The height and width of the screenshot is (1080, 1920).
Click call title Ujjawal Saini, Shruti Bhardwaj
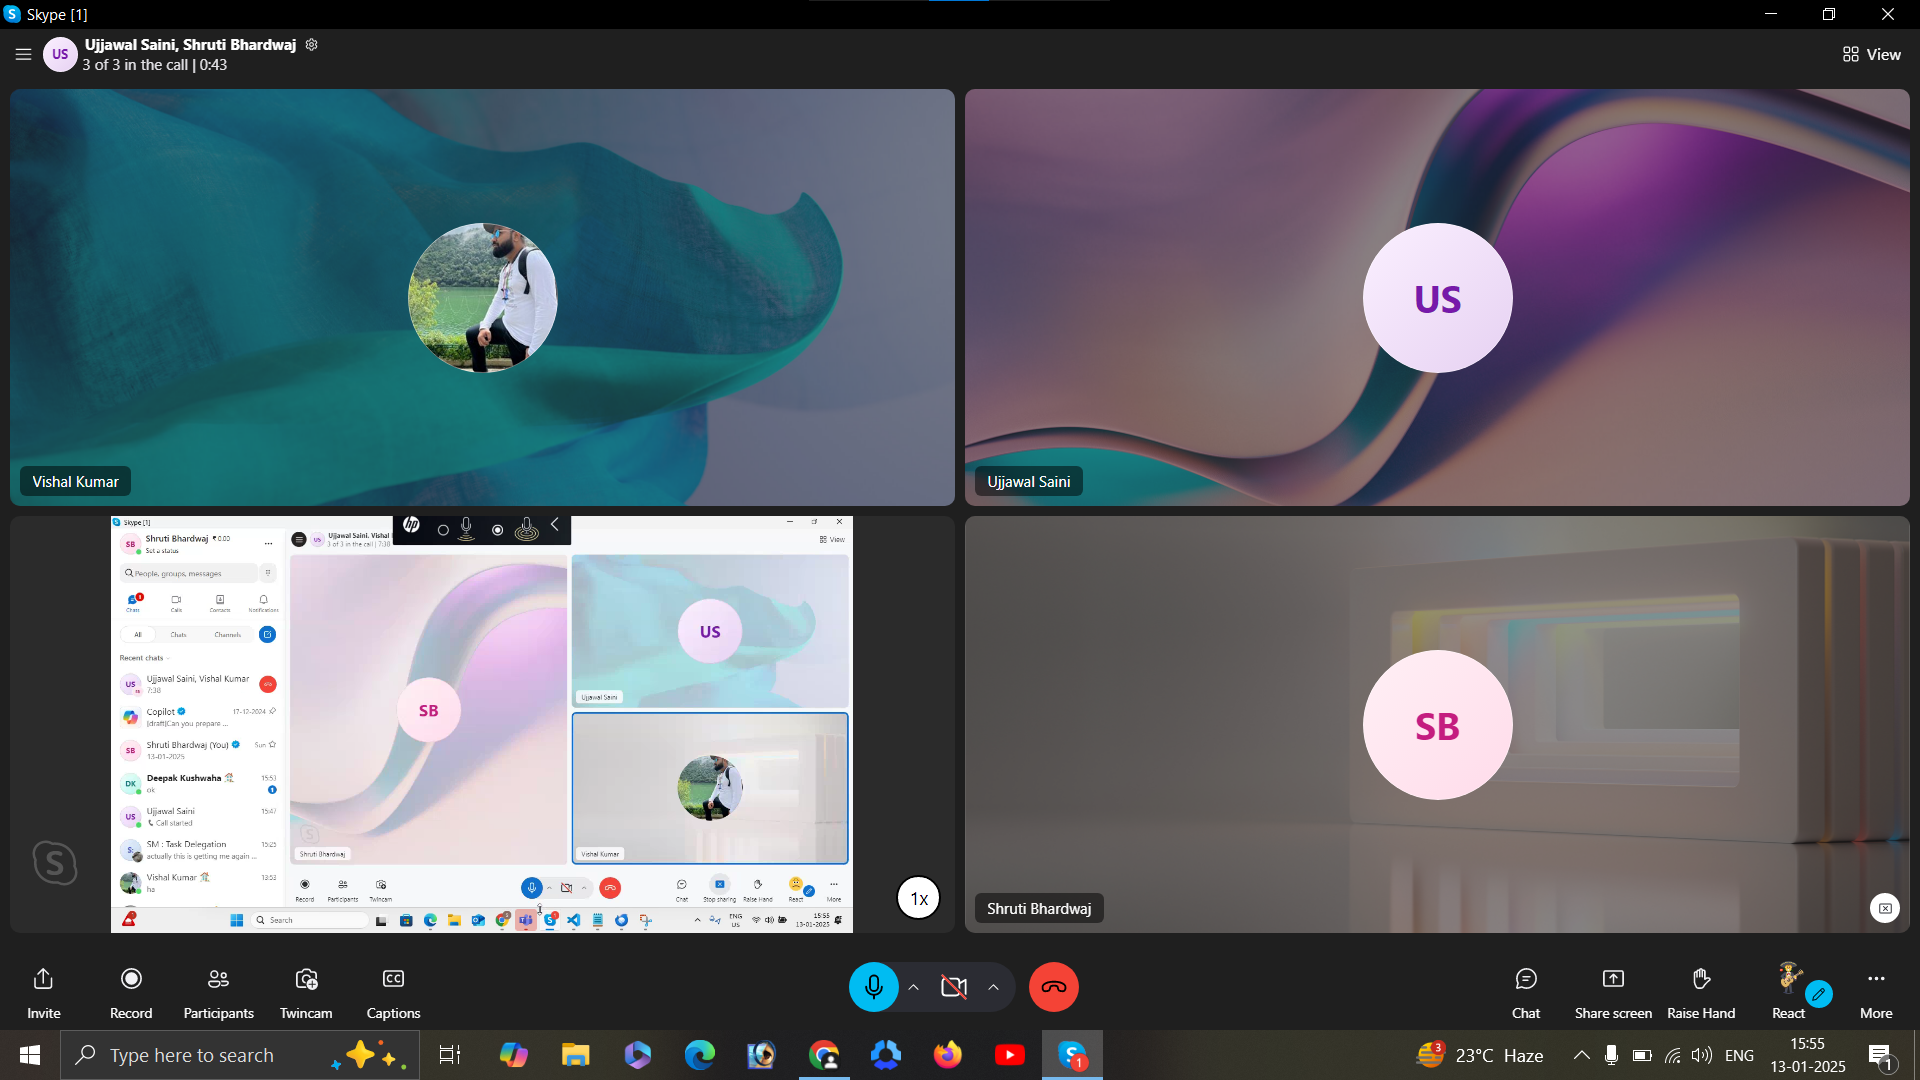coord(190,45)
